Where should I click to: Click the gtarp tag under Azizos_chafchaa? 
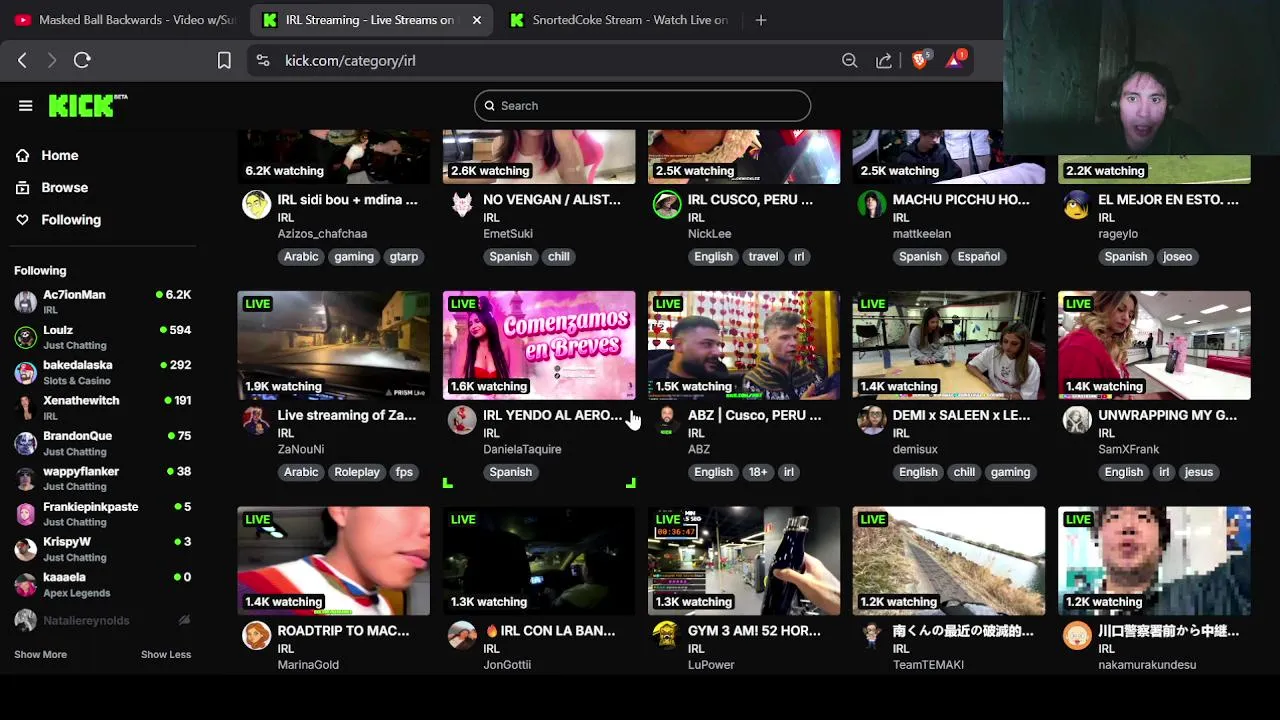click(404, 256)
